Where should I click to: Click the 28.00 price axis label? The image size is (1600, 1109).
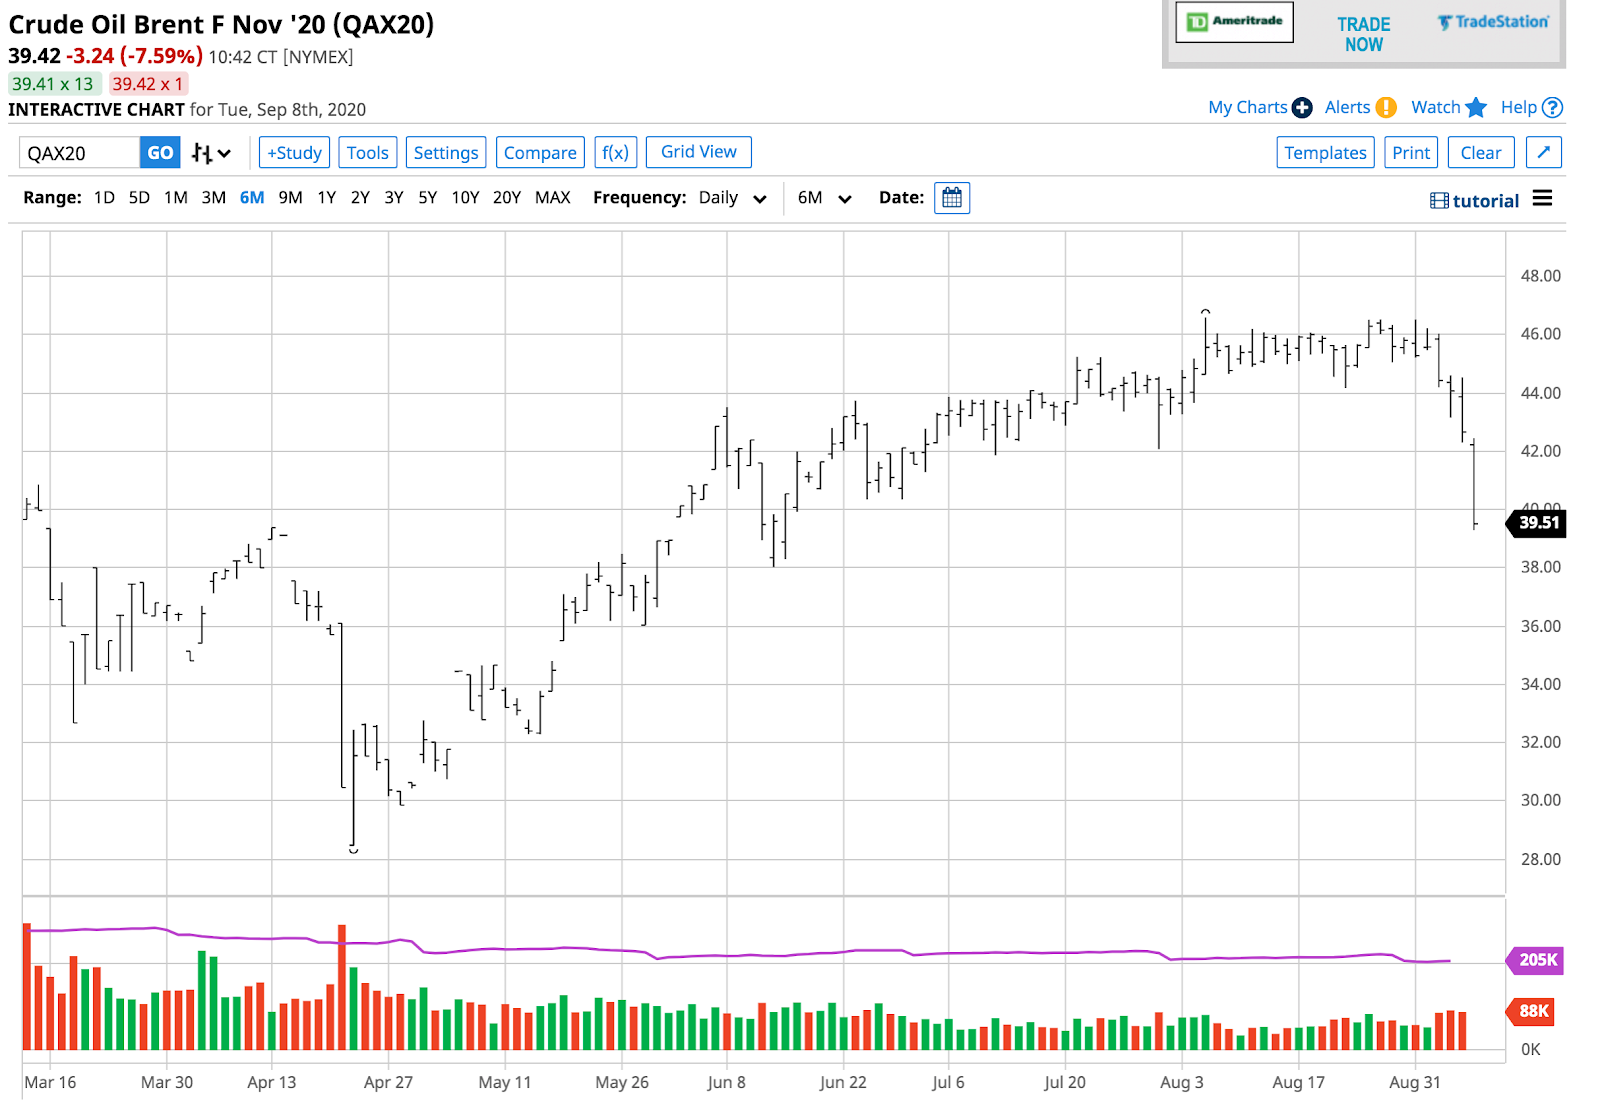tap(1540, 859)
